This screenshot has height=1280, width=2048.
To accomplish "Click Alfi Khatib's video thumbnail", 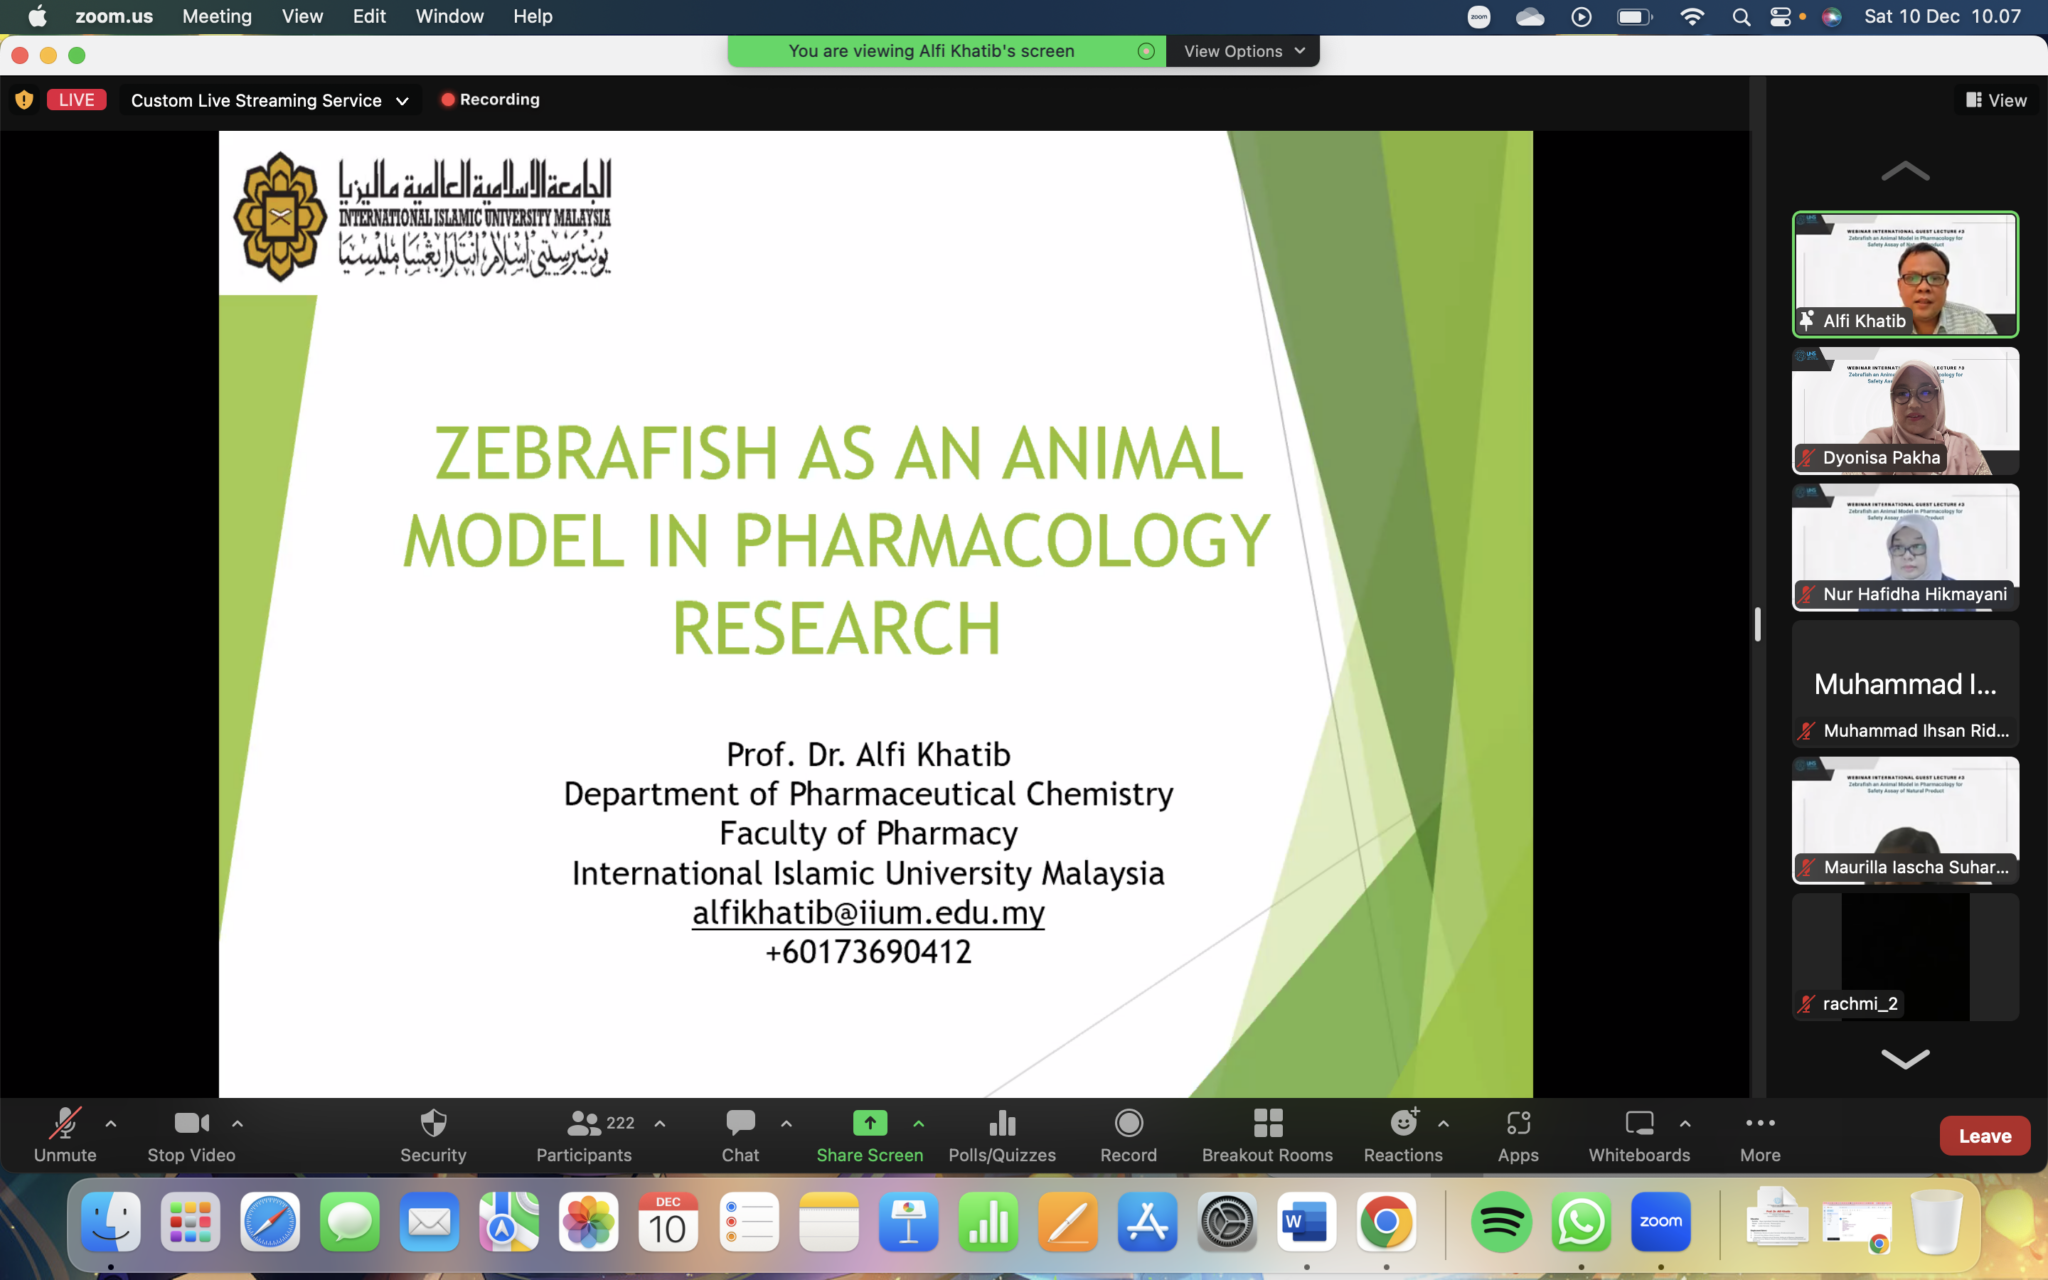I will click(x=1904, y=273).
